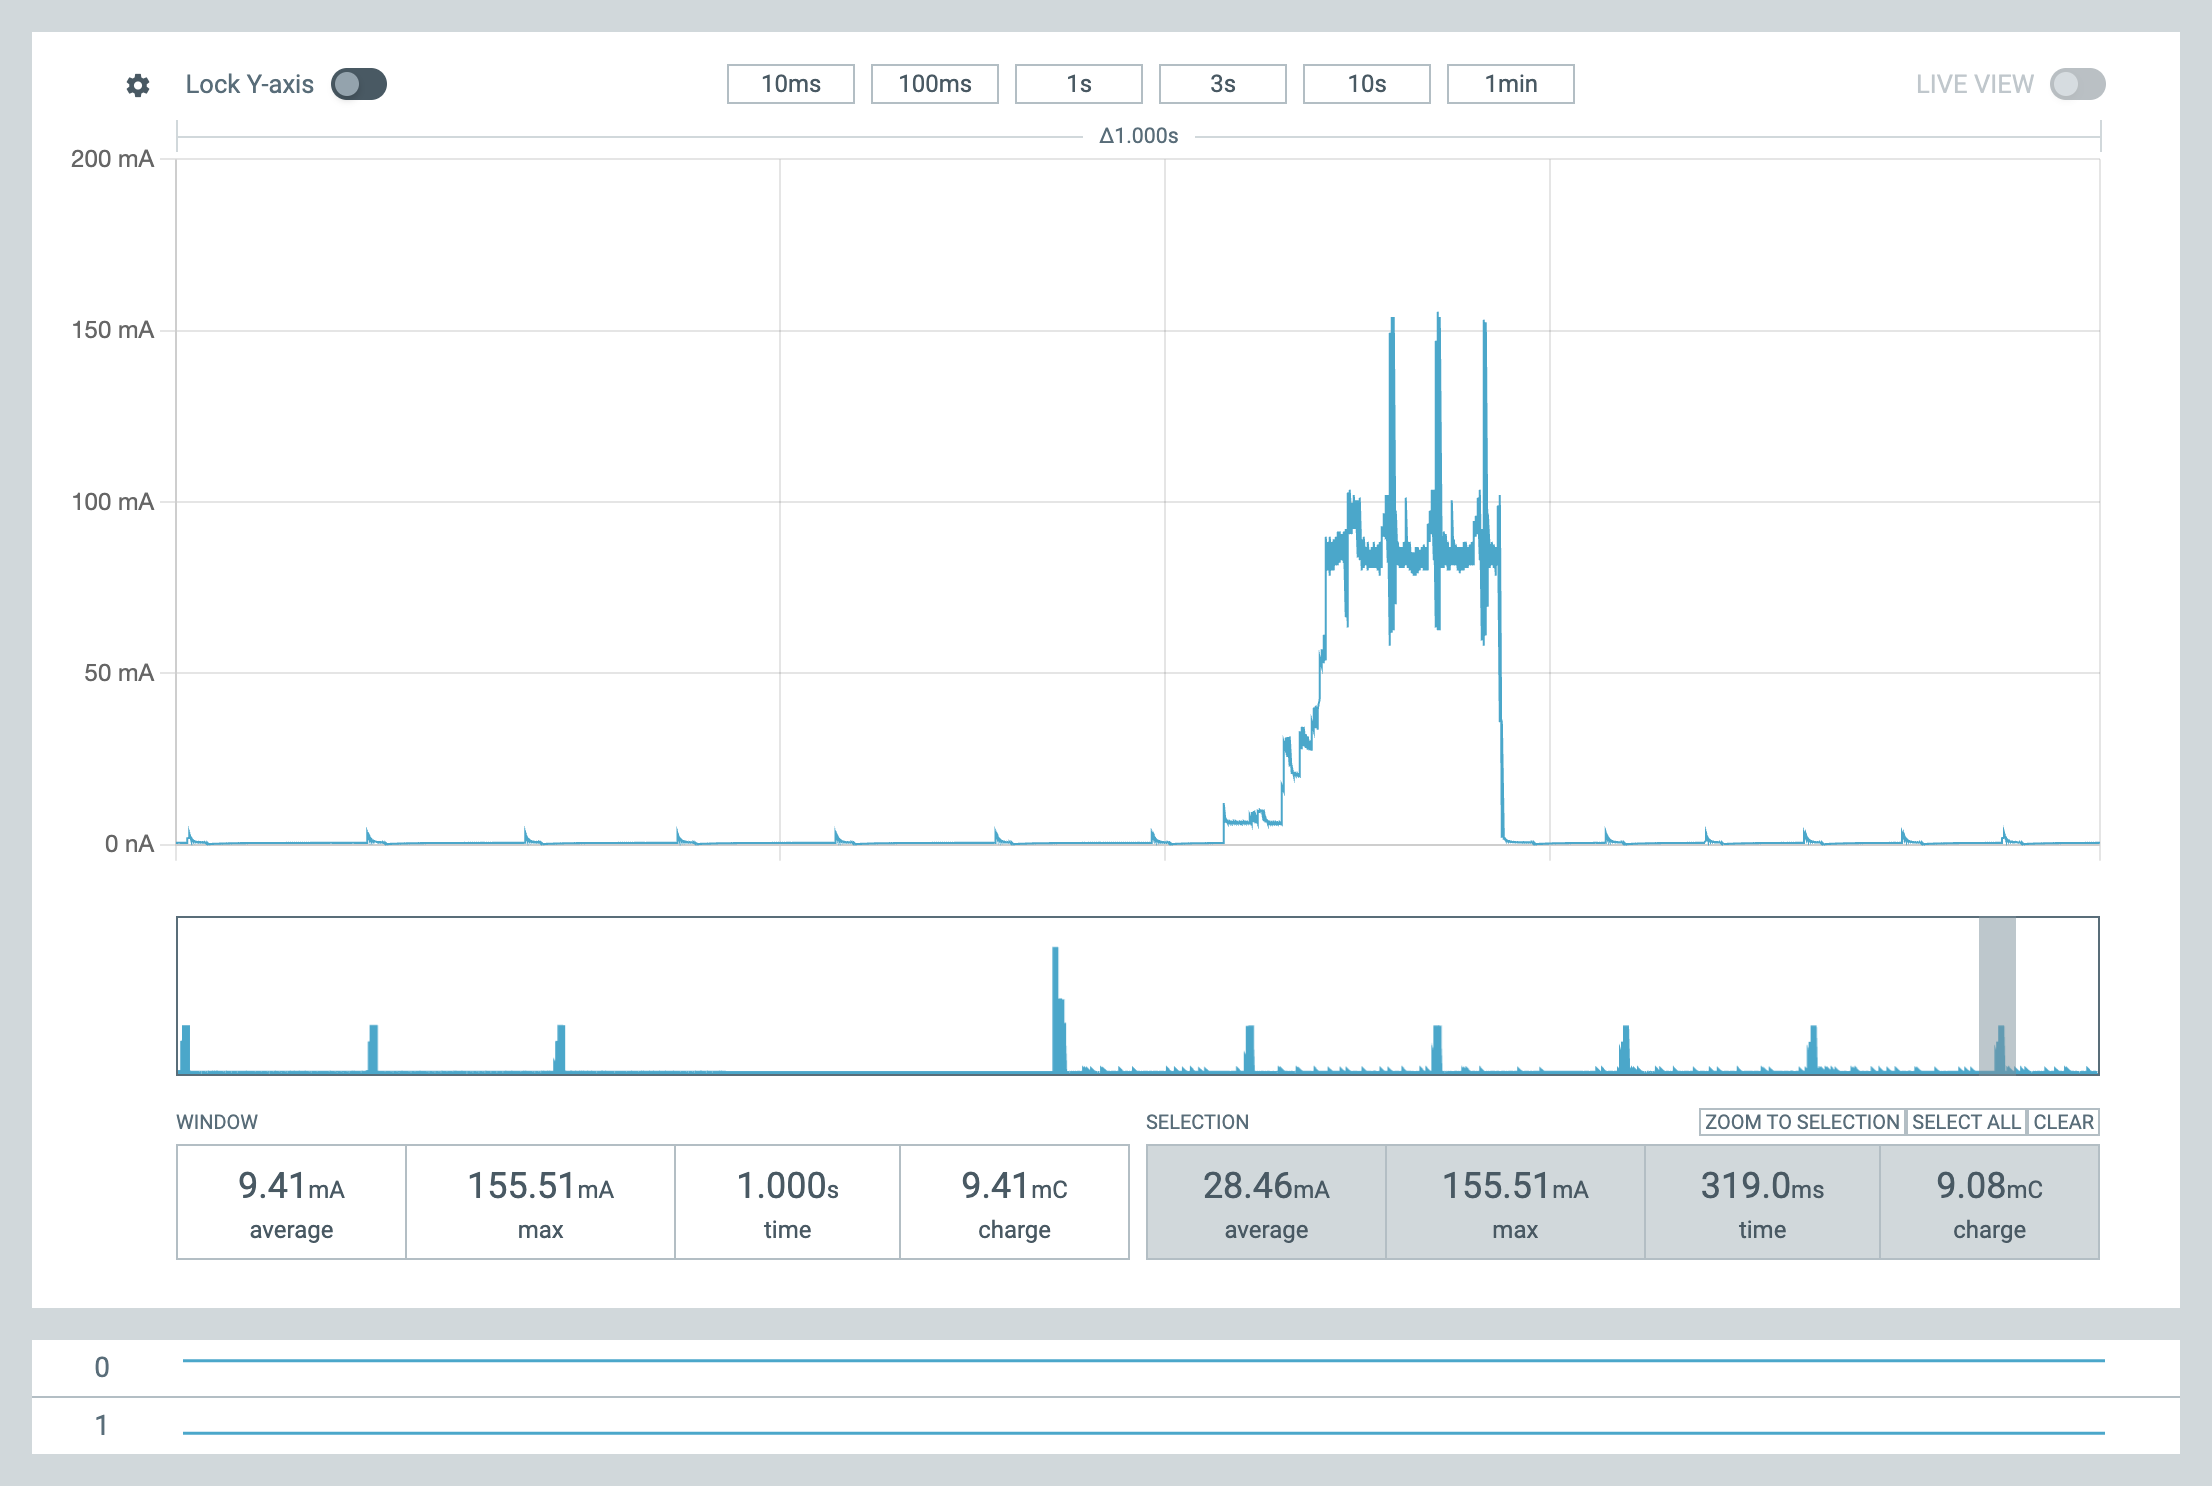Enable the LIVE VIEW toggle

(2077, 84)
